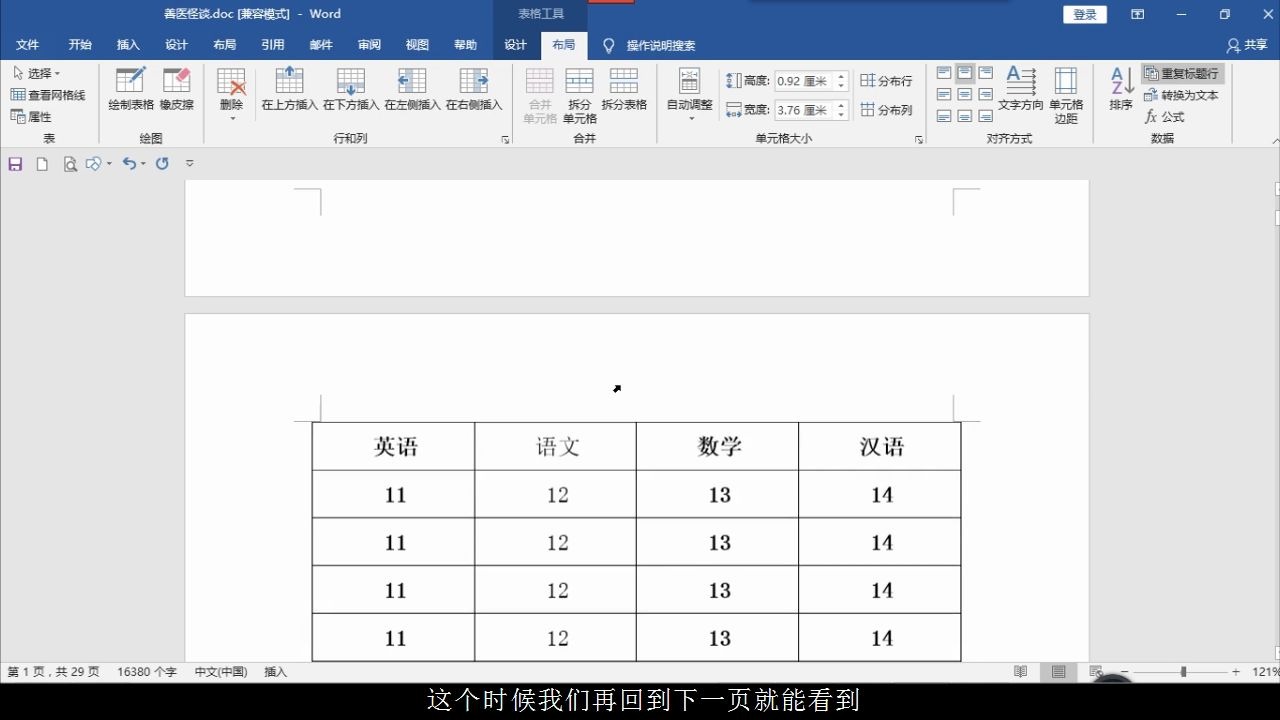Screen dimensions: 1280x720
Task: Click 分布行 distribute rows
Action: pos(887,81)
